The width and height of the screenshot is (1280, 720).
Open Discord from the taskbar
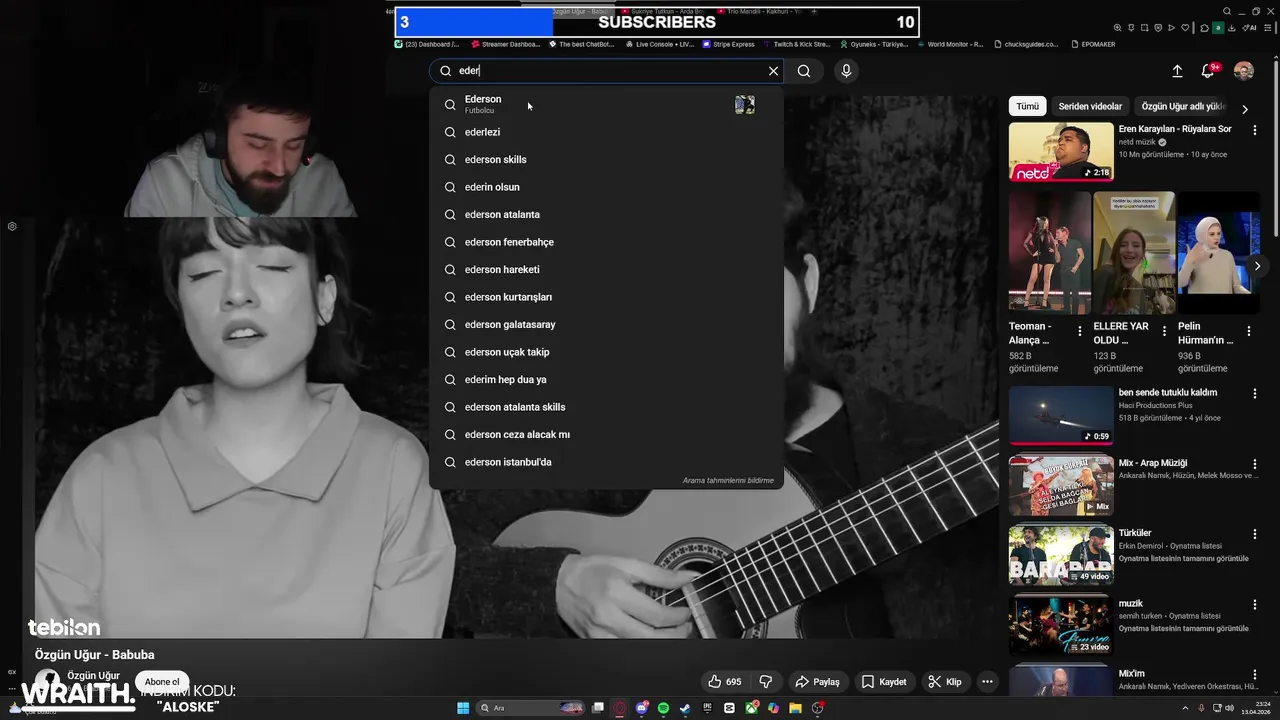pyautogui.click(x=642, y=708)
